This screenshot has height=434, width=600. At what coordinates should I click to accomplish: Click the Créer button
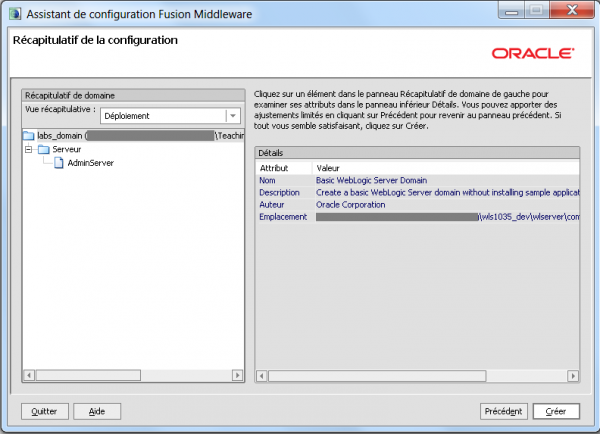[556, 411]
